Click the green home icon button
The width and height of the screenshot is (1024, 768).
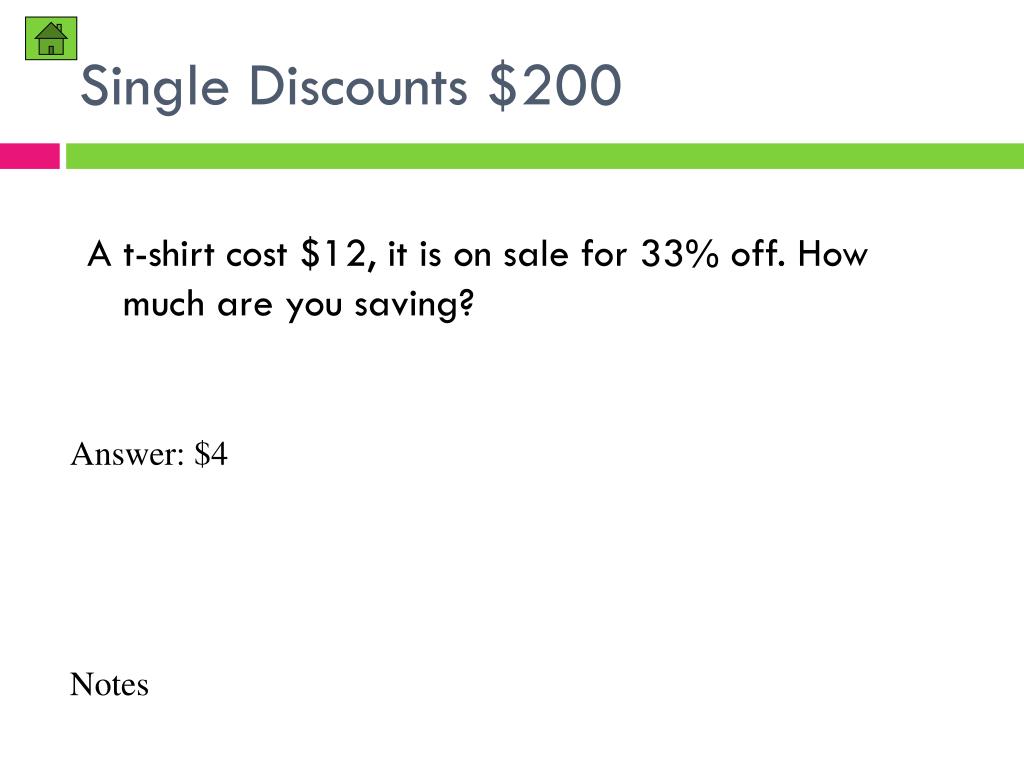(x=51, y=39)
